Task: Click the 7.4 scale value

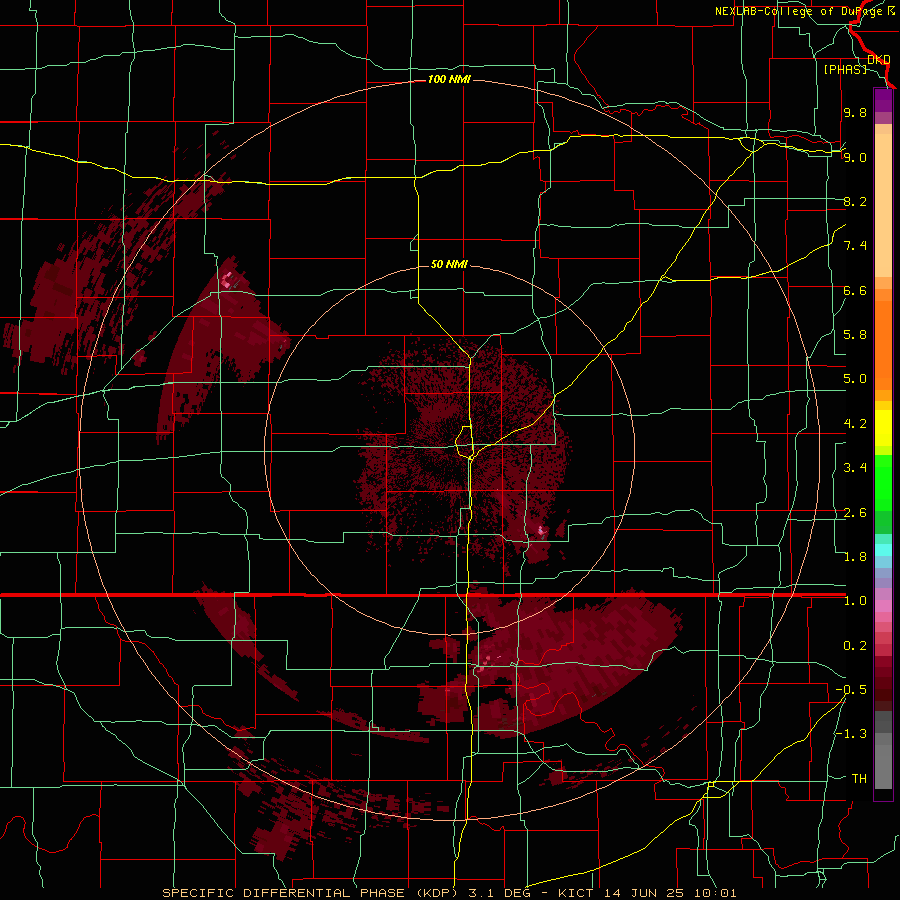Action: coord(855,246)
